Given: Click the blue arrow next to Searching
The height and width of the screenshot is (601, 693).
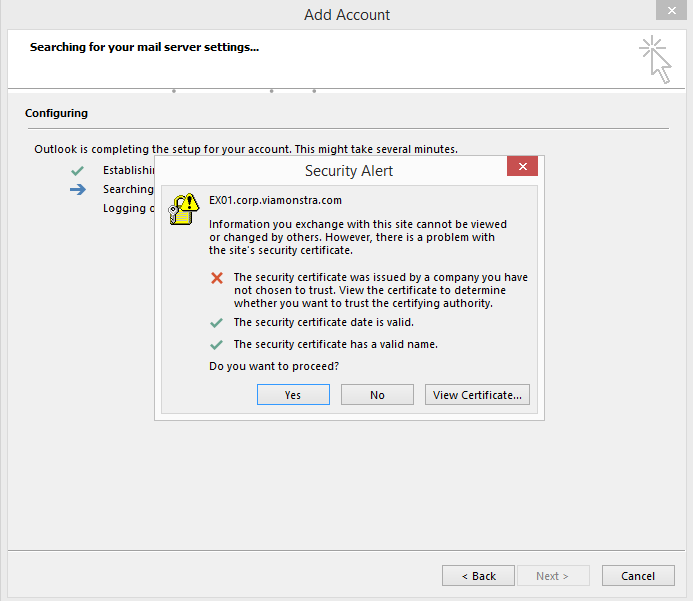Looking at the screenshot, I should click(78, 189).
